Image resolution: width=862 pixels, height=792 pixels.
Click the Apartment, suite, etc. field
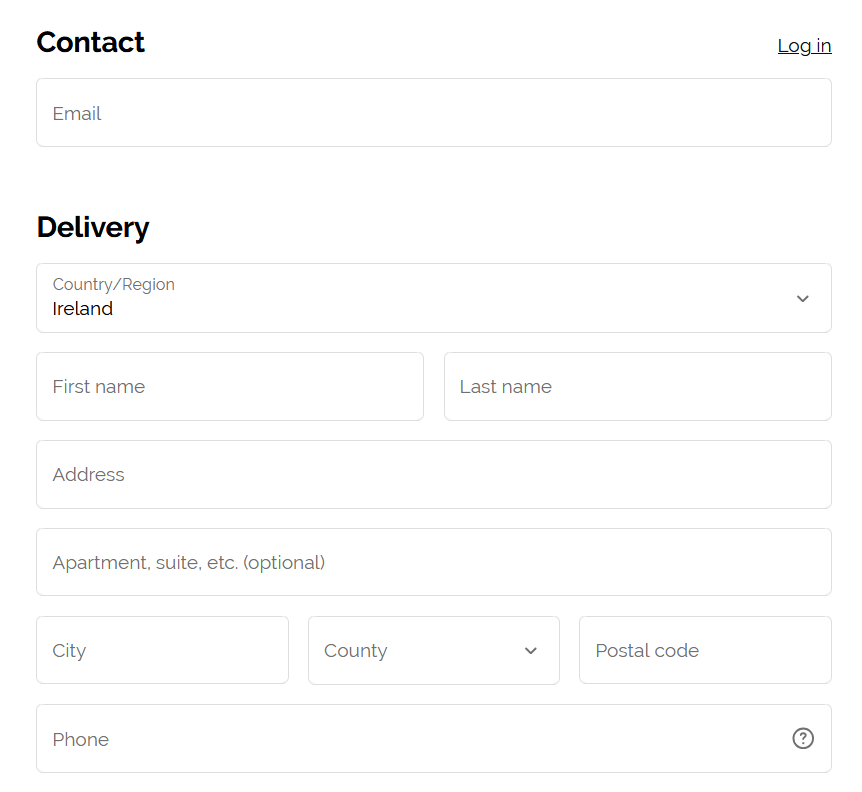(x=433, y=562)
